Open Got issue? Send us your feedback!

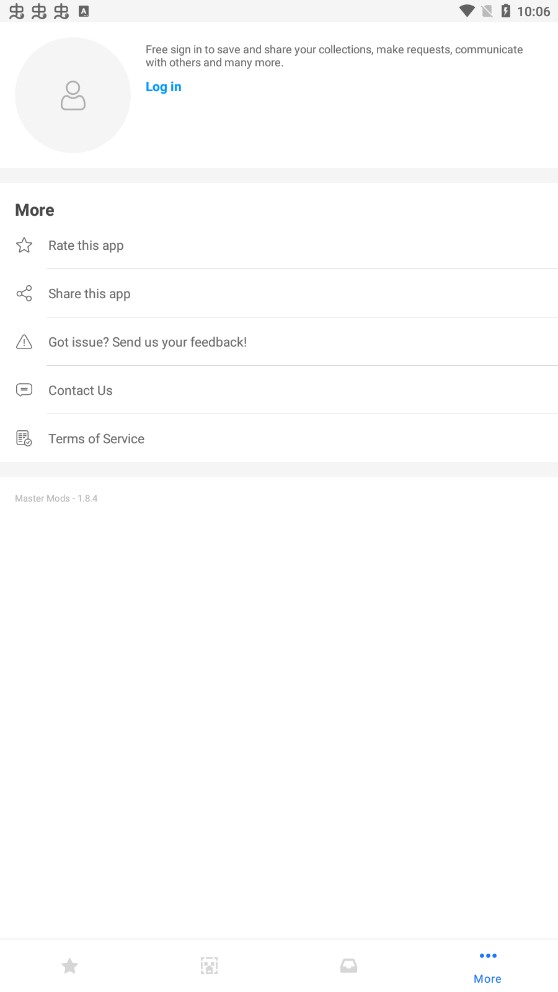click(279, 342)
